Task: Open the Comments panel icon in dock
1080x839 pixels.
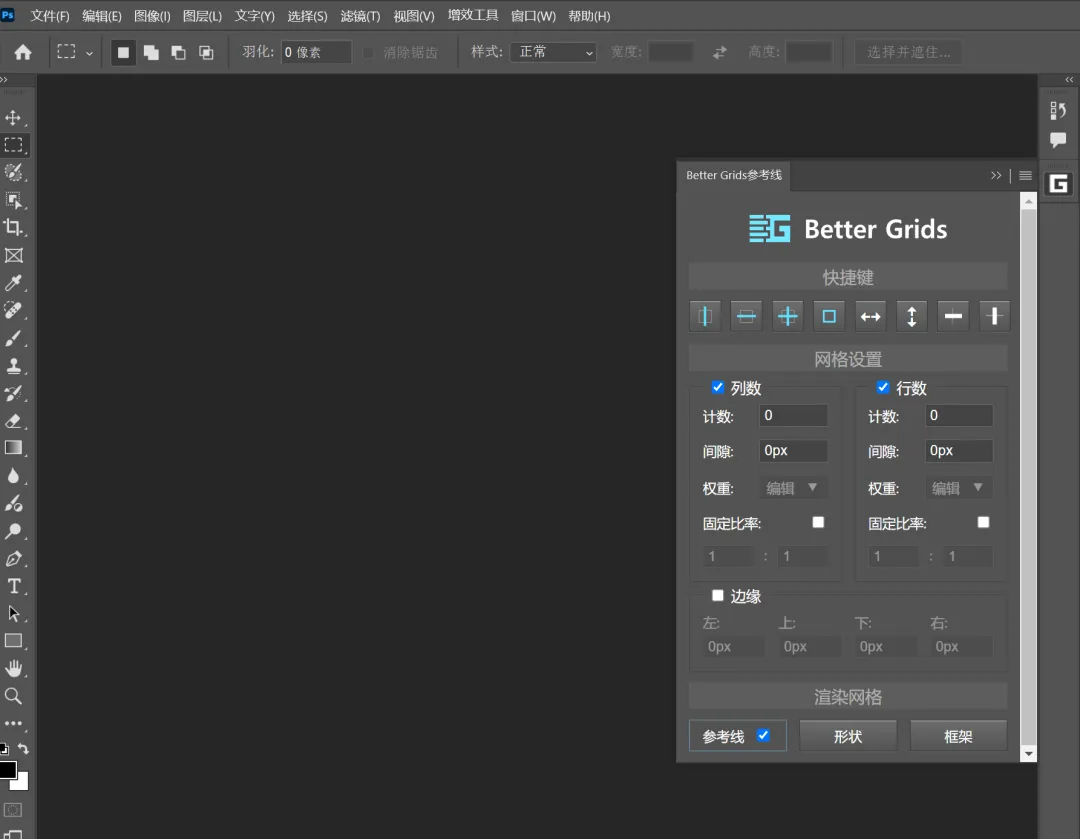Action: click(x=1058, y=140)
